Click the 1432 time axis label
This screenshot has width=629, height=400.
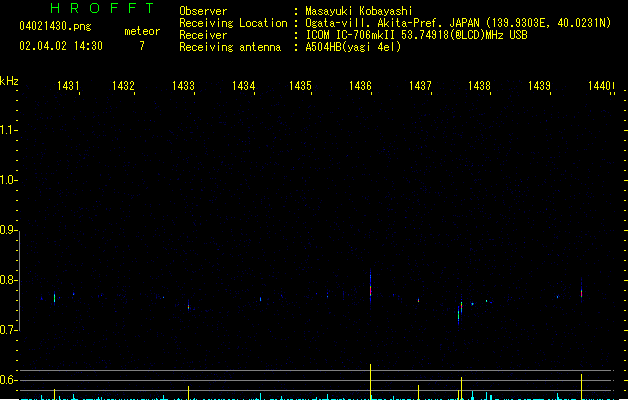point(123,86)
